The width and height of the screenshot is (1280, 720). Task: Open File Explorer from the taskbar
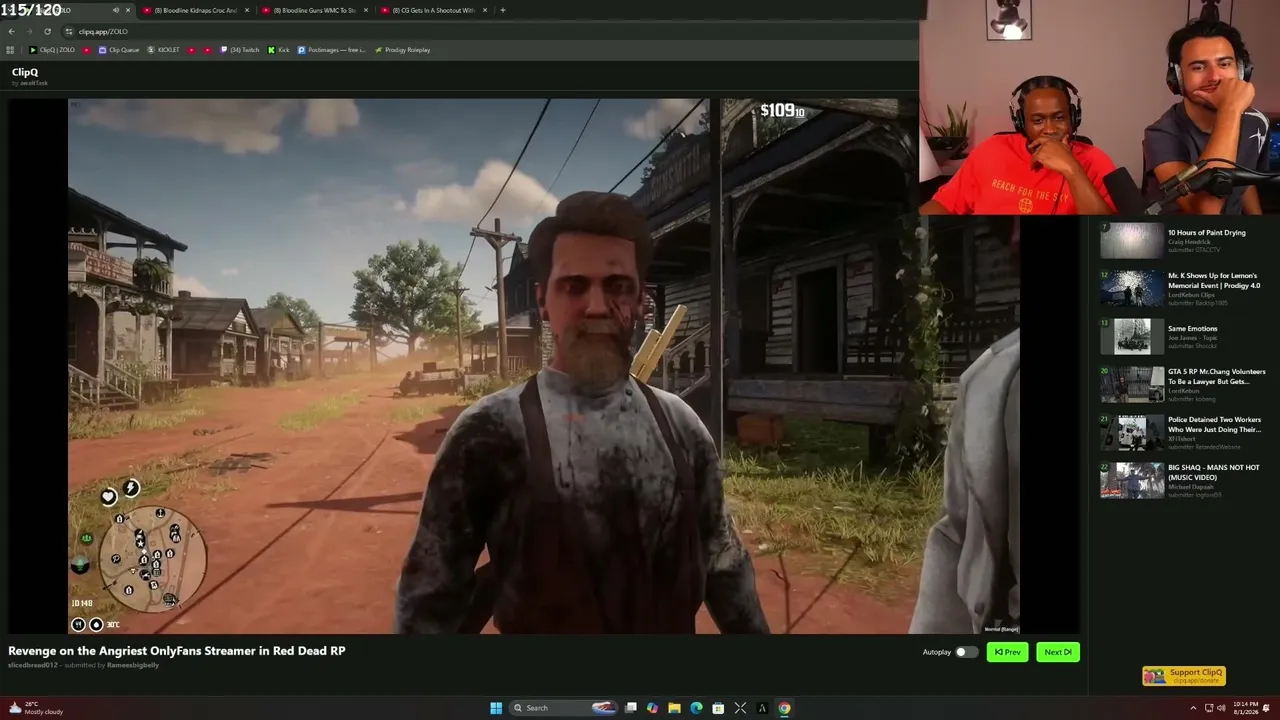tap(674, 708)
